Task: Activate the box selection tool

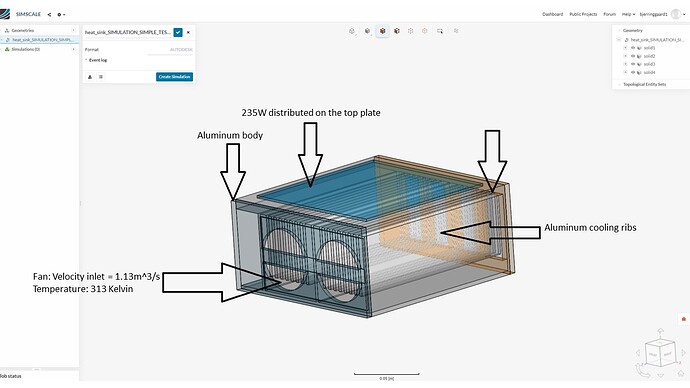Action: pos(440,31)
